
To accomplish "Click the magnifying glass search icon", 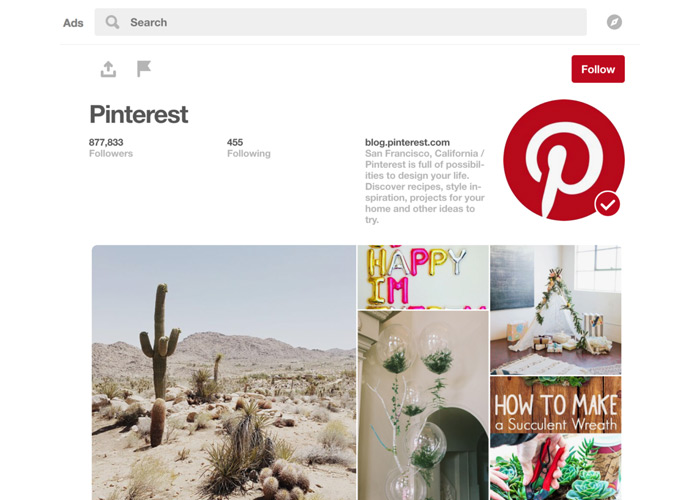I will 112,22.
